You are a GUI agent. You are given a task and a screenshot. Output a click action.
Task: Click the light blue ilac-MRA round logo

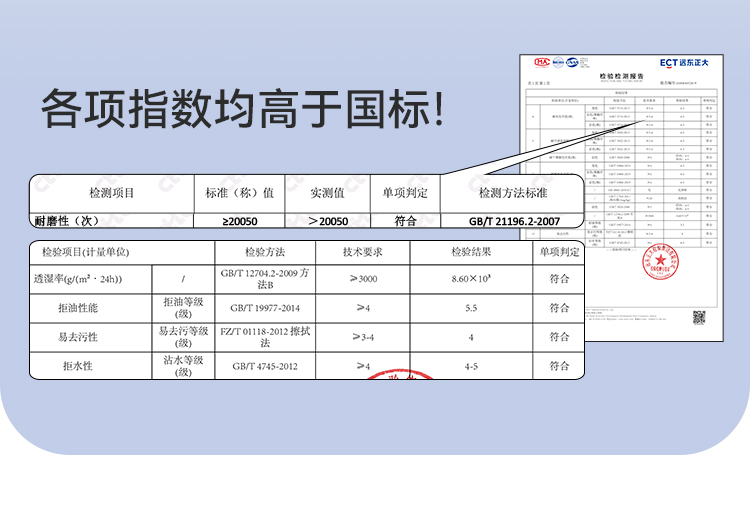click(558, 62)
